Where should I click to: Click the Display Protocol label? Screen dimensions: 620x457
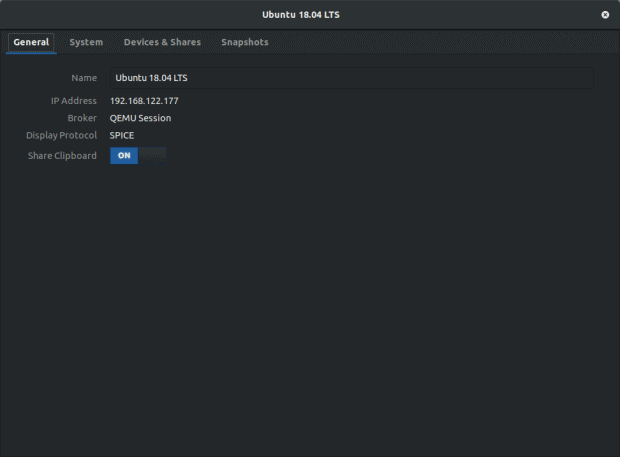(x=62, y=135)
